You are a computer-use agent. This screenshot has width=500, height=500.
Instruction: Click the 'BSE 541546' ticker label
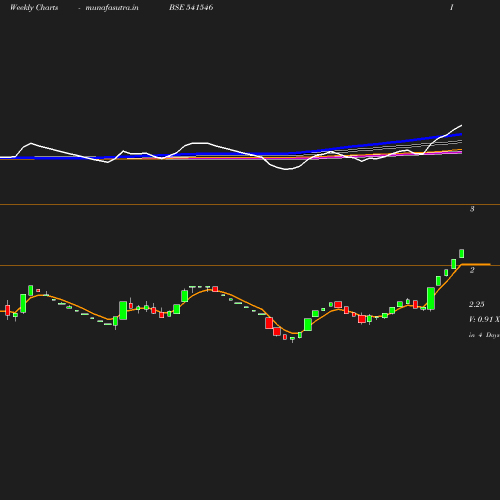(x=191, y=7)
